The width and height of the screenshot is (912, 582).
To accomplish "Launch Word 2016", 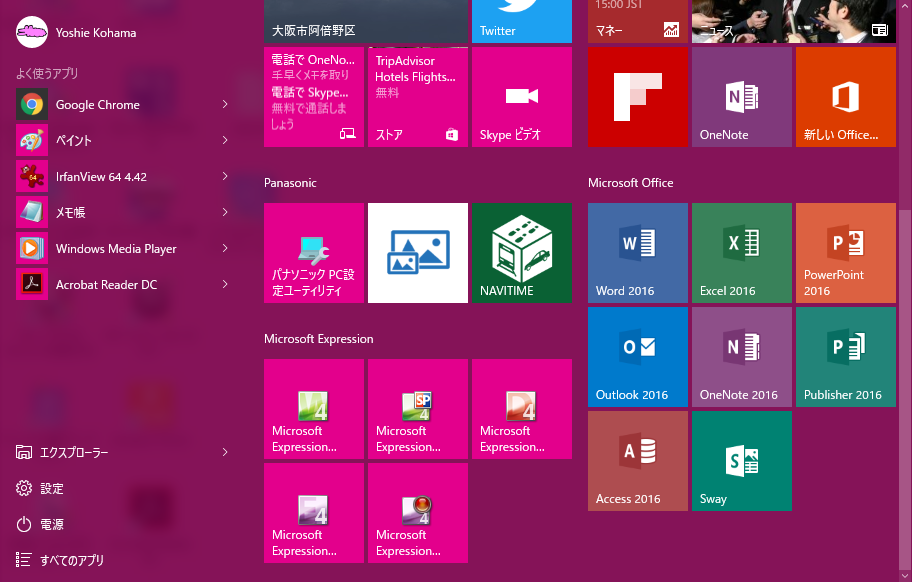I will pyautogui.click(x=637, y=253).
